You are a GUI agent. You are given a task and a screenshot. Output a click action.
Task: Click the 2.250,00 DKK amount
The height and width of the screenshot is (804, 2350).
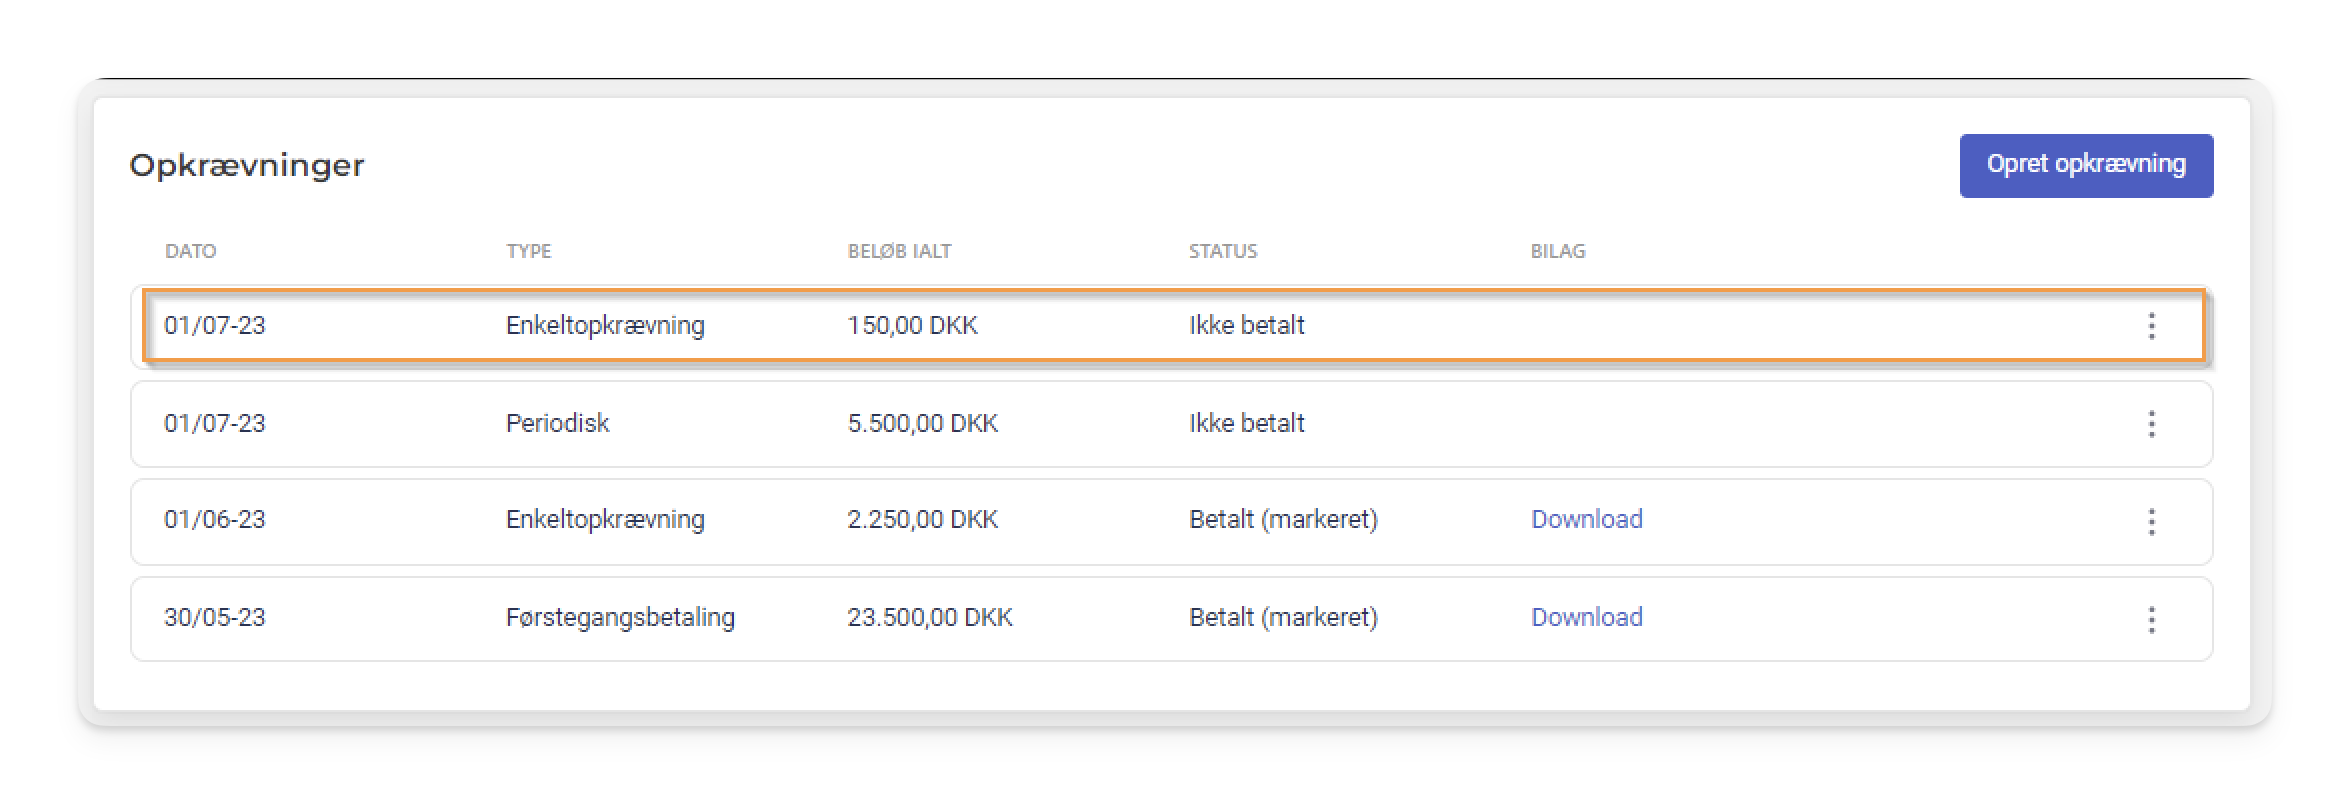coord(922,519)
